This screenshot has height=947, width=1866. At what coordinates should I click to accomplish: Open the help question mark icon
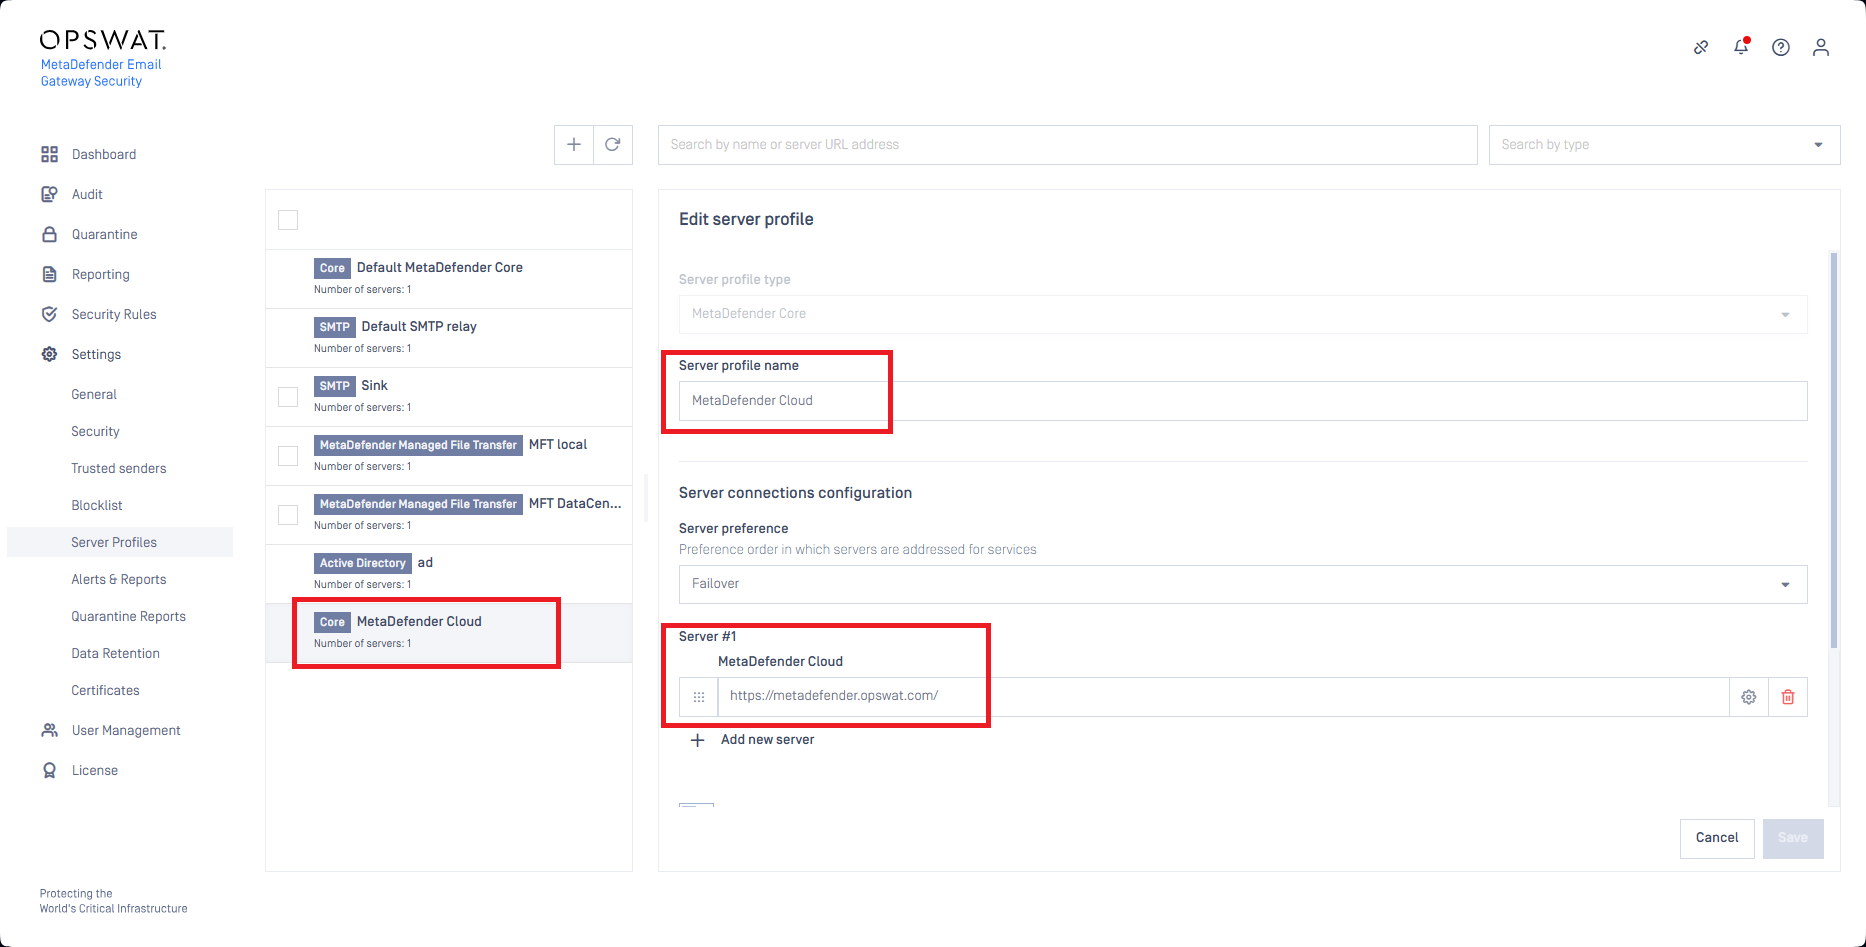pyautogui.click(x=1781, y=47)
